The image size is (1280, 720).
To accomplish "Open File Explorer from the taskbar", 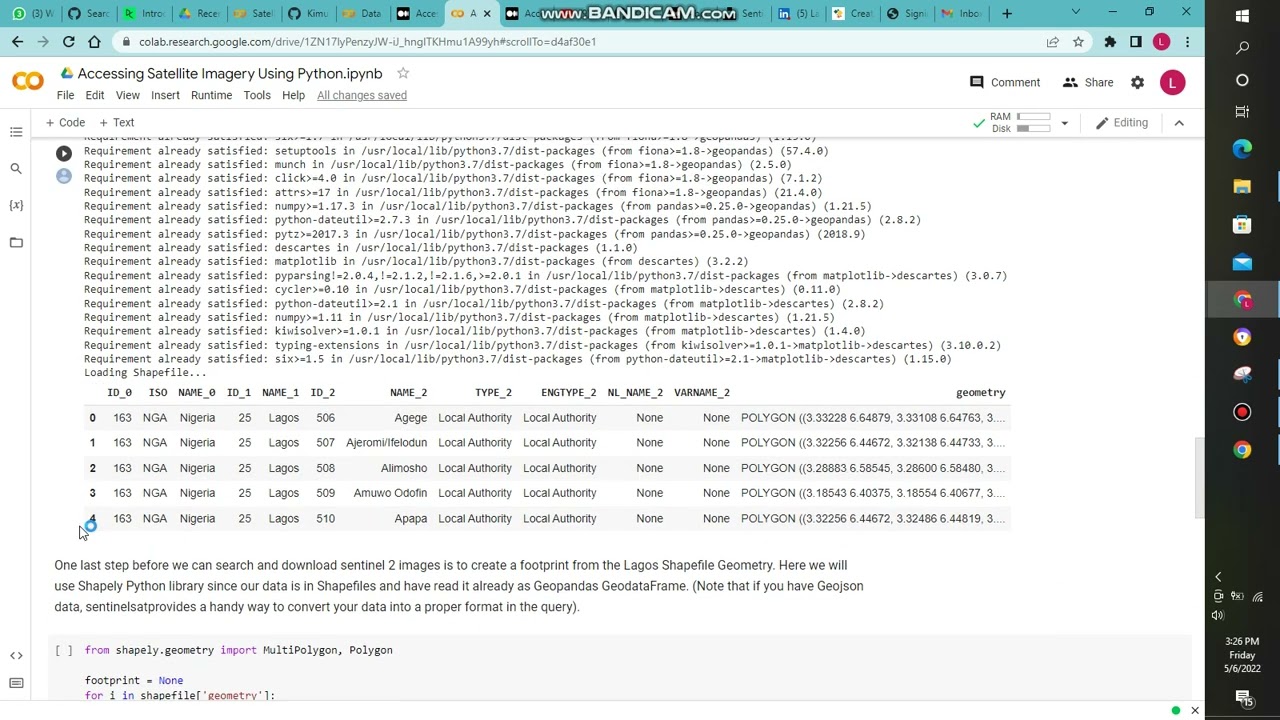I will (x=1242, y=187).
